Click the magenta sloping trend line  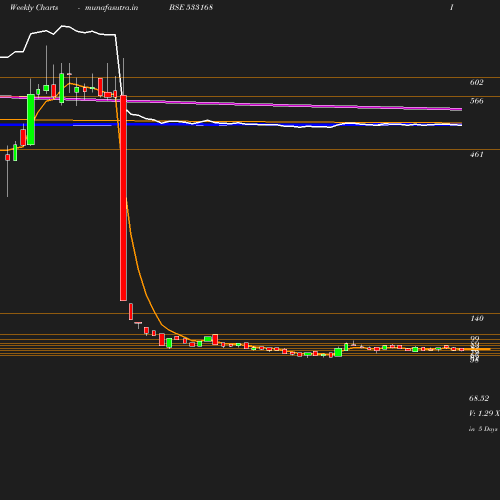click(x=231, y=104)
